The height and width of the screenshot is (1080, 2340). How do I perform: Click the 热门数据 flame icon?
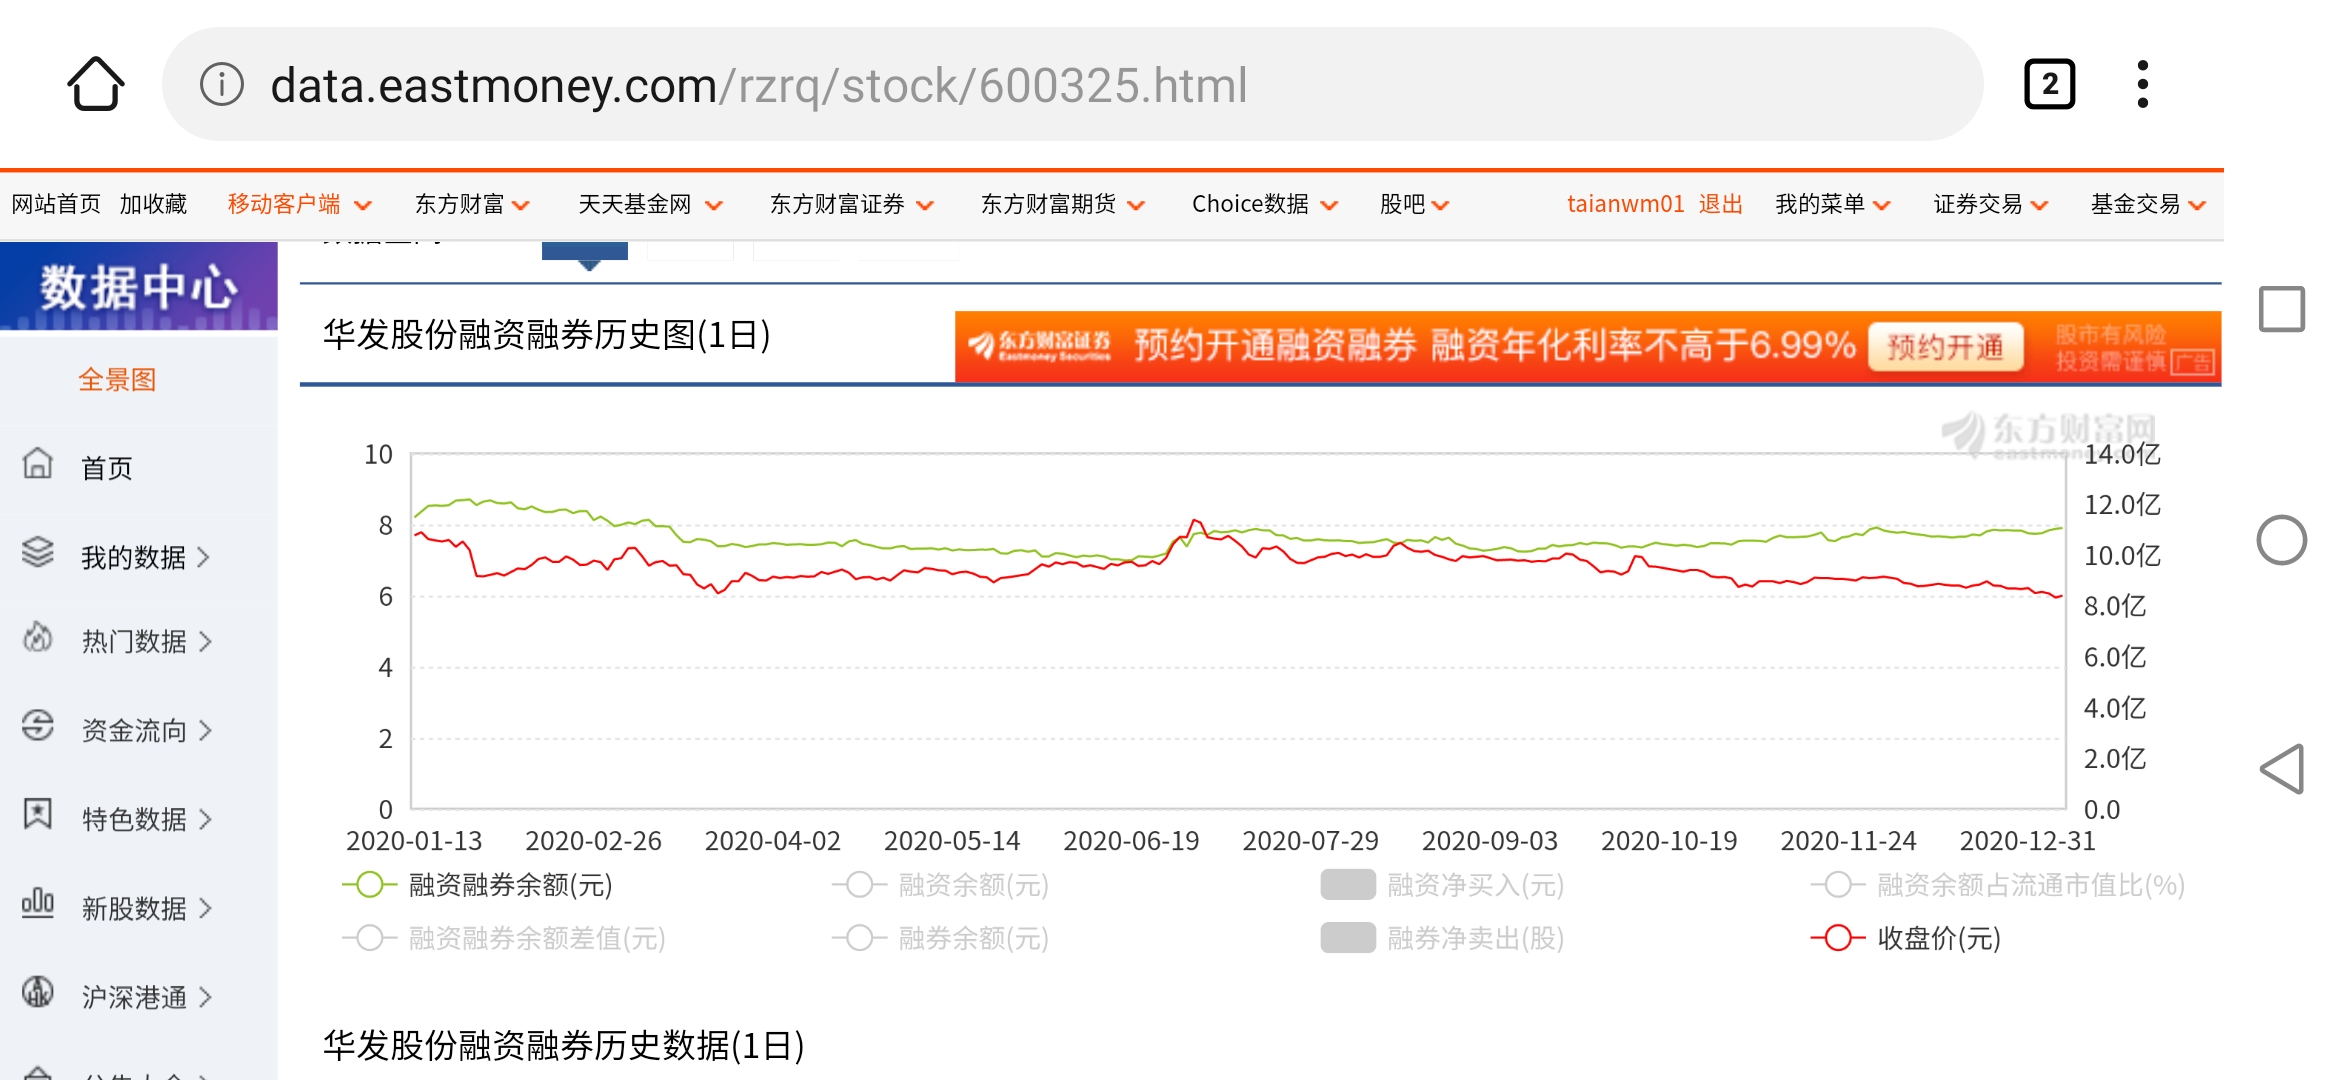pyautogui.click(x=38, y=637)
